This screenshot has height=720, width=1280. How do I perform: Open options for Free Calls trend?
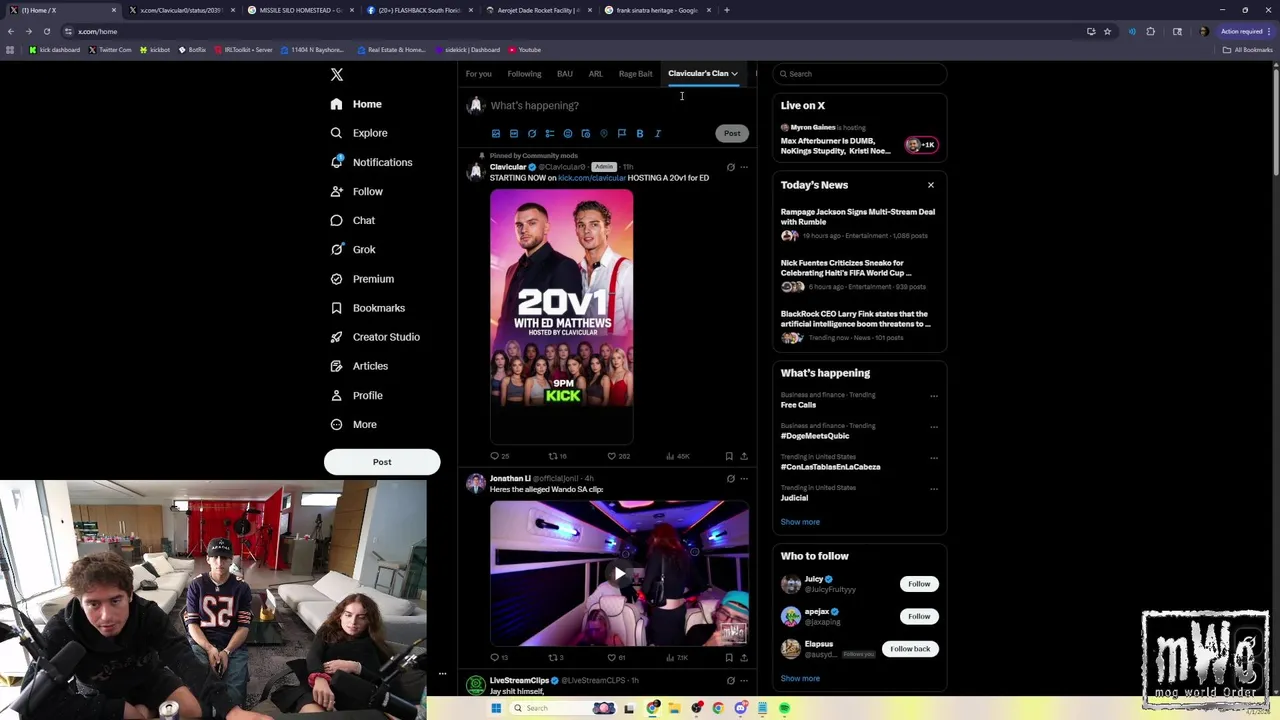tap(934, 396)
